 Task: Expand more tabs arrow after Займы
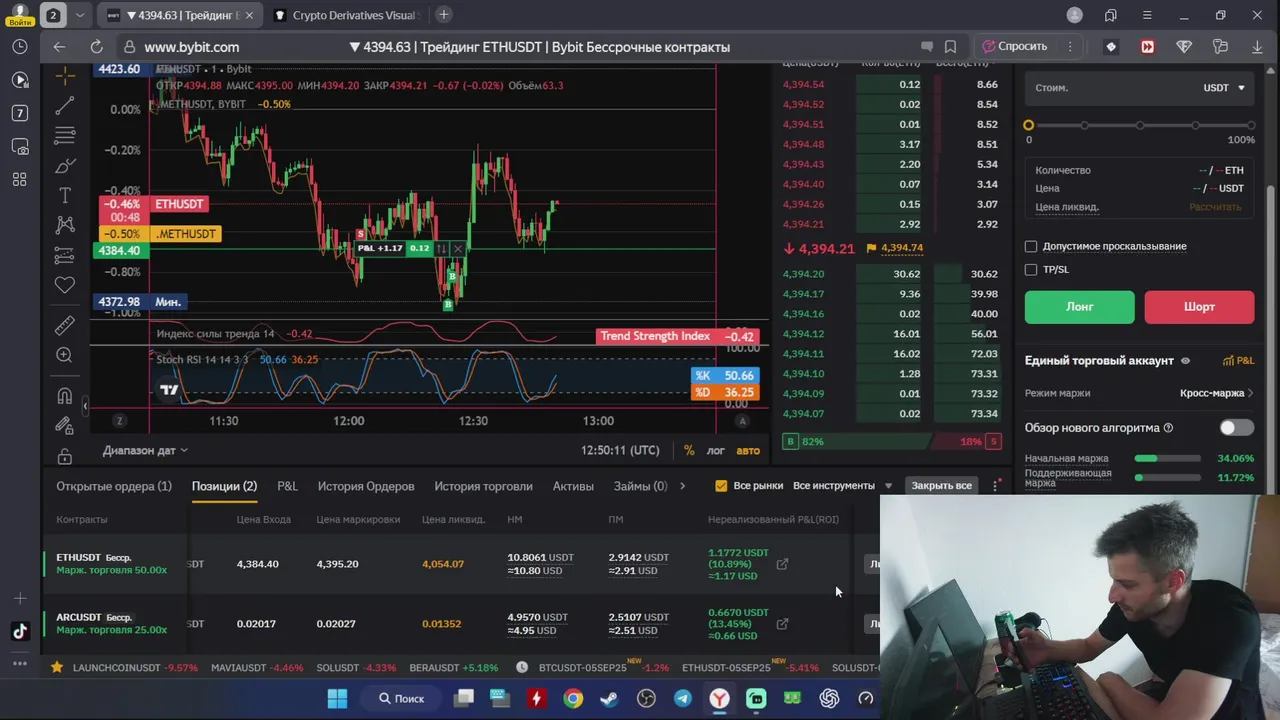tap(682, 486)
